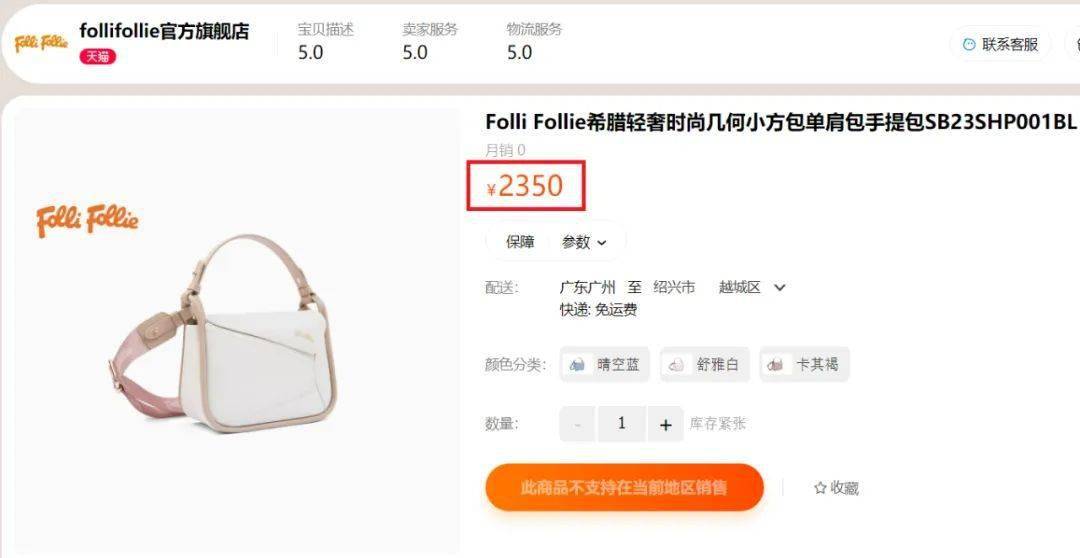Increase quantity with the plus button
Viewport: 1080px width, 558px height.
tap(665, 424)
